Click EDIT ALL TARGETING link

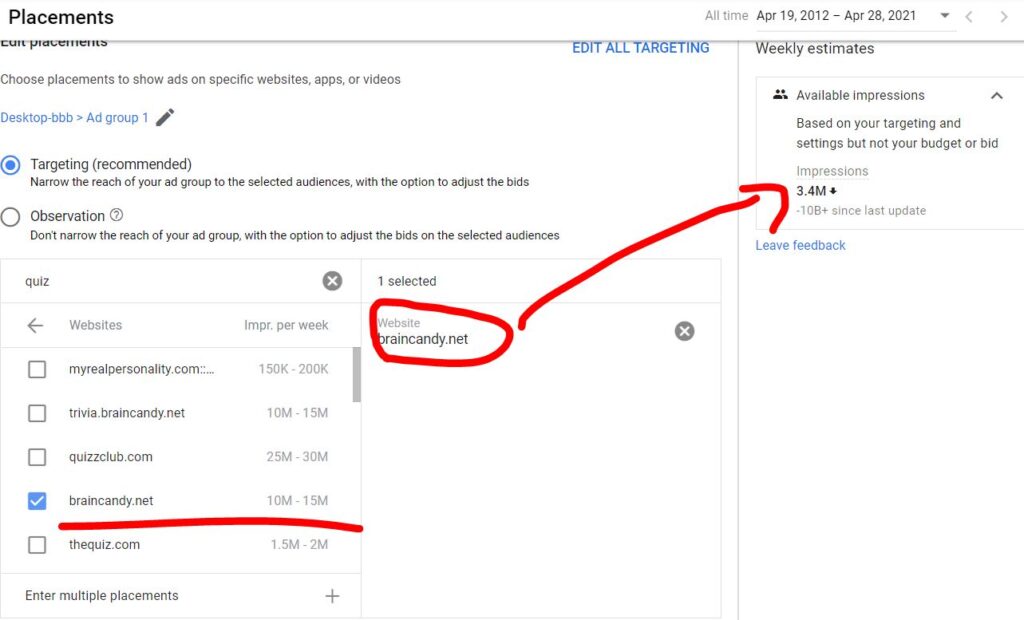[x=641, y=48]
